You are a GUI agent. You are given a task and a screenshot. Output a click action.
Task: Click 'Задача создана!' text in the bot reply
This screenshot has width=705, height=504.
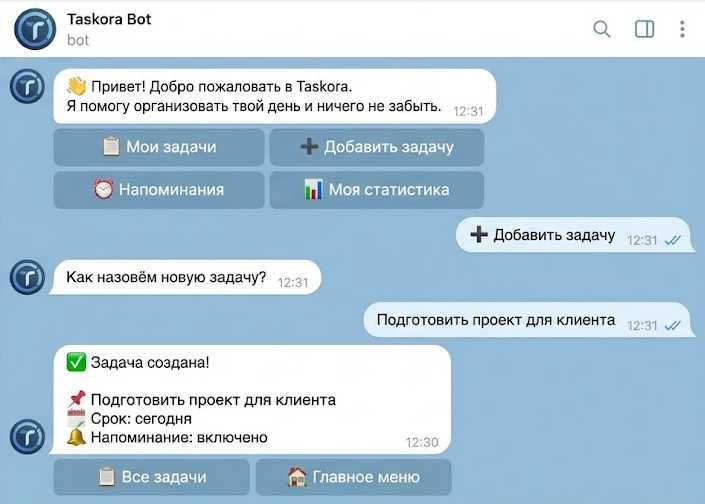click(x=150, y=362)
